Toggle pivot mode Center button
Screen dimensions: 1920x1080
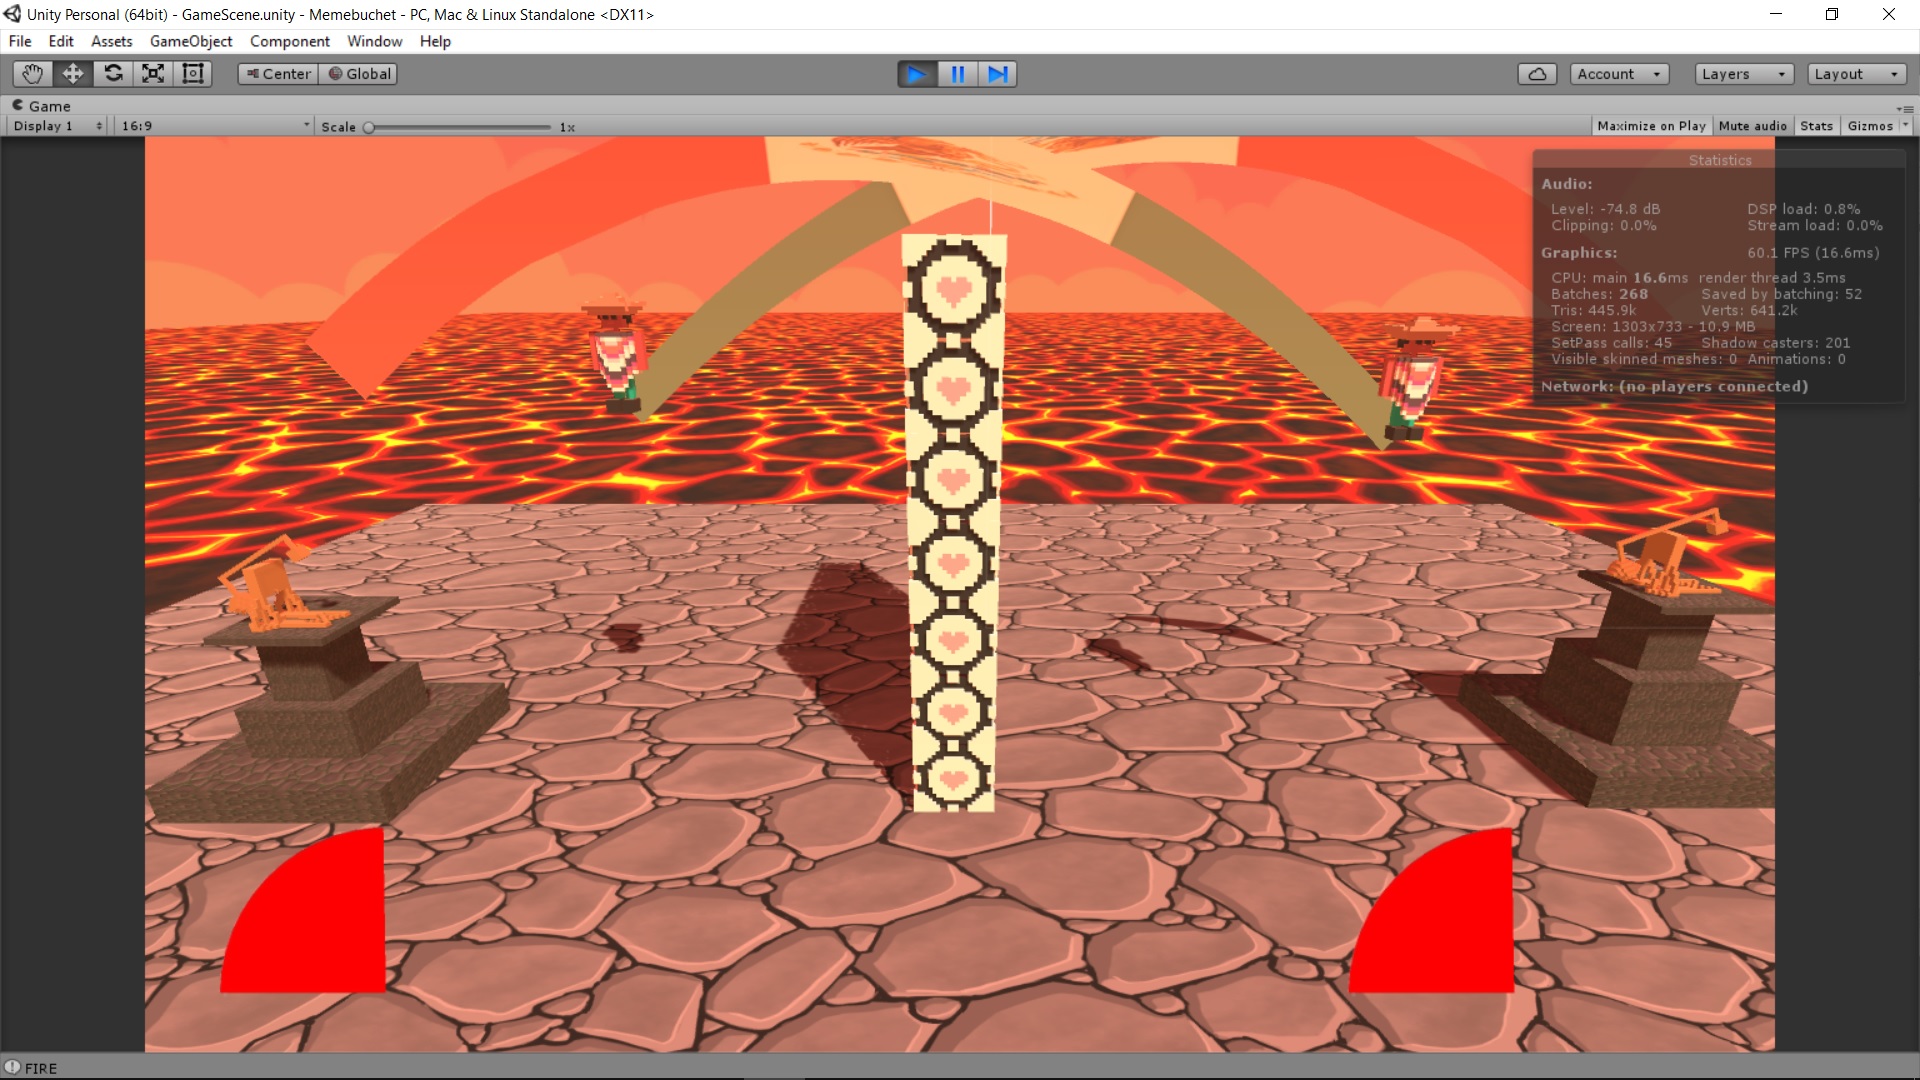click(278, 74)
